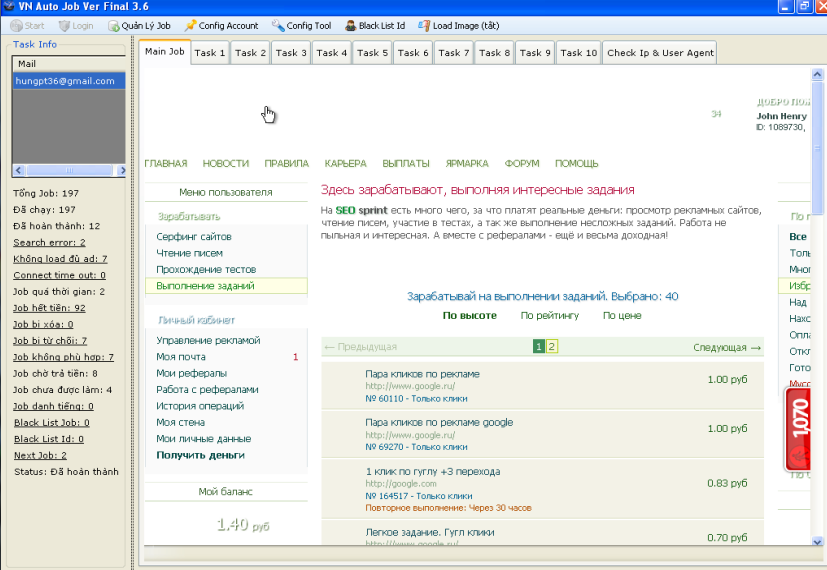
Task: Open Job hết tiền: 92 link
Action: coord(49,308)
